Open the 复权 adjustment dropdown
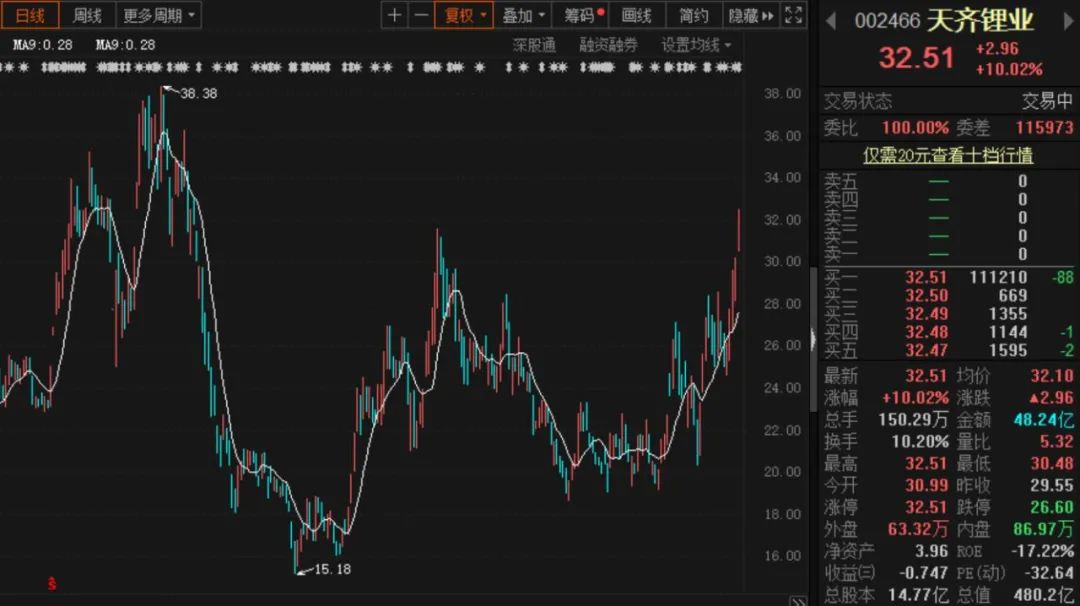The image size is (1080, 606). [462, 15]
